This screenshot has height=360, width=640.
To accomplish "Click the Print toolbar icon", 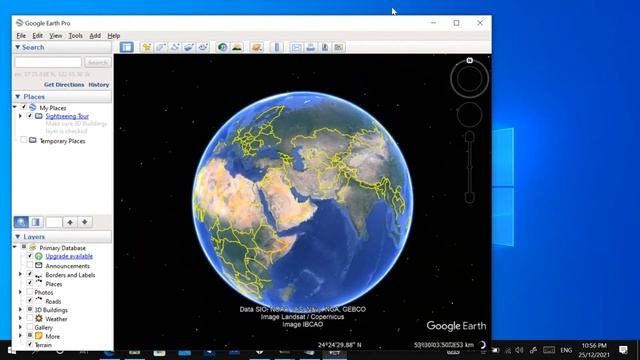I will (x=311, y=47).
